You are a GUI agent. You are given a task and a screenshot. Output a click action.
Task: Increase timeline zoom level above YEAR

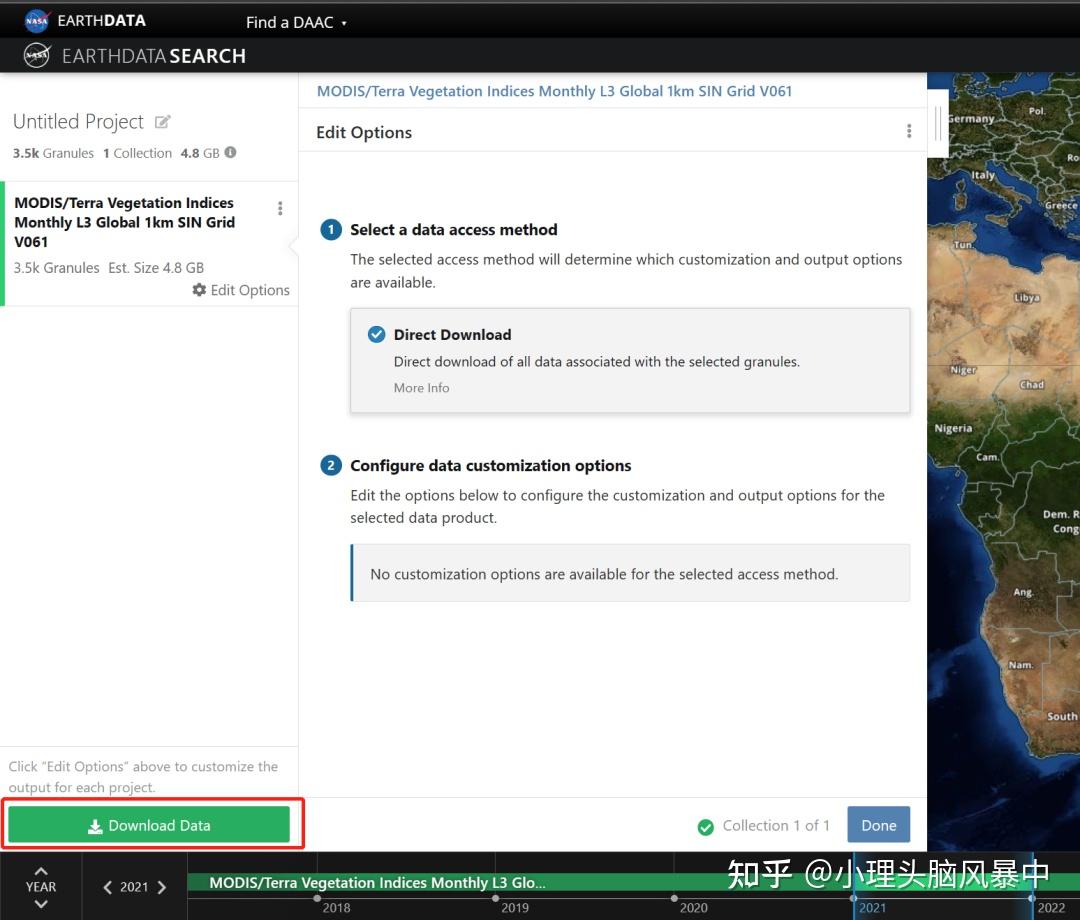[41, 870]
